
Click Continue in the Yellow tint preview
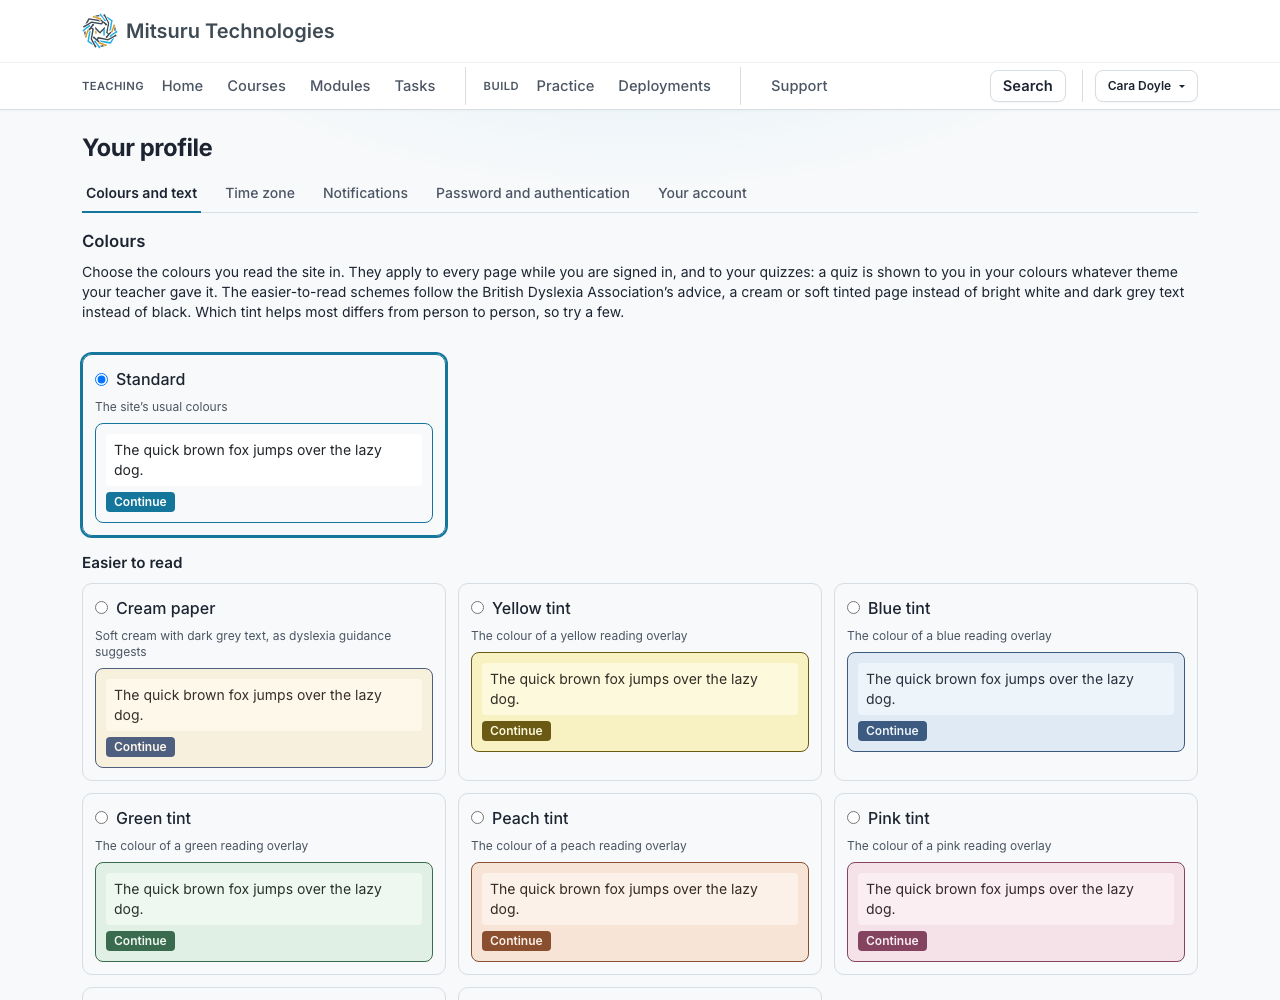pos(516,731)
